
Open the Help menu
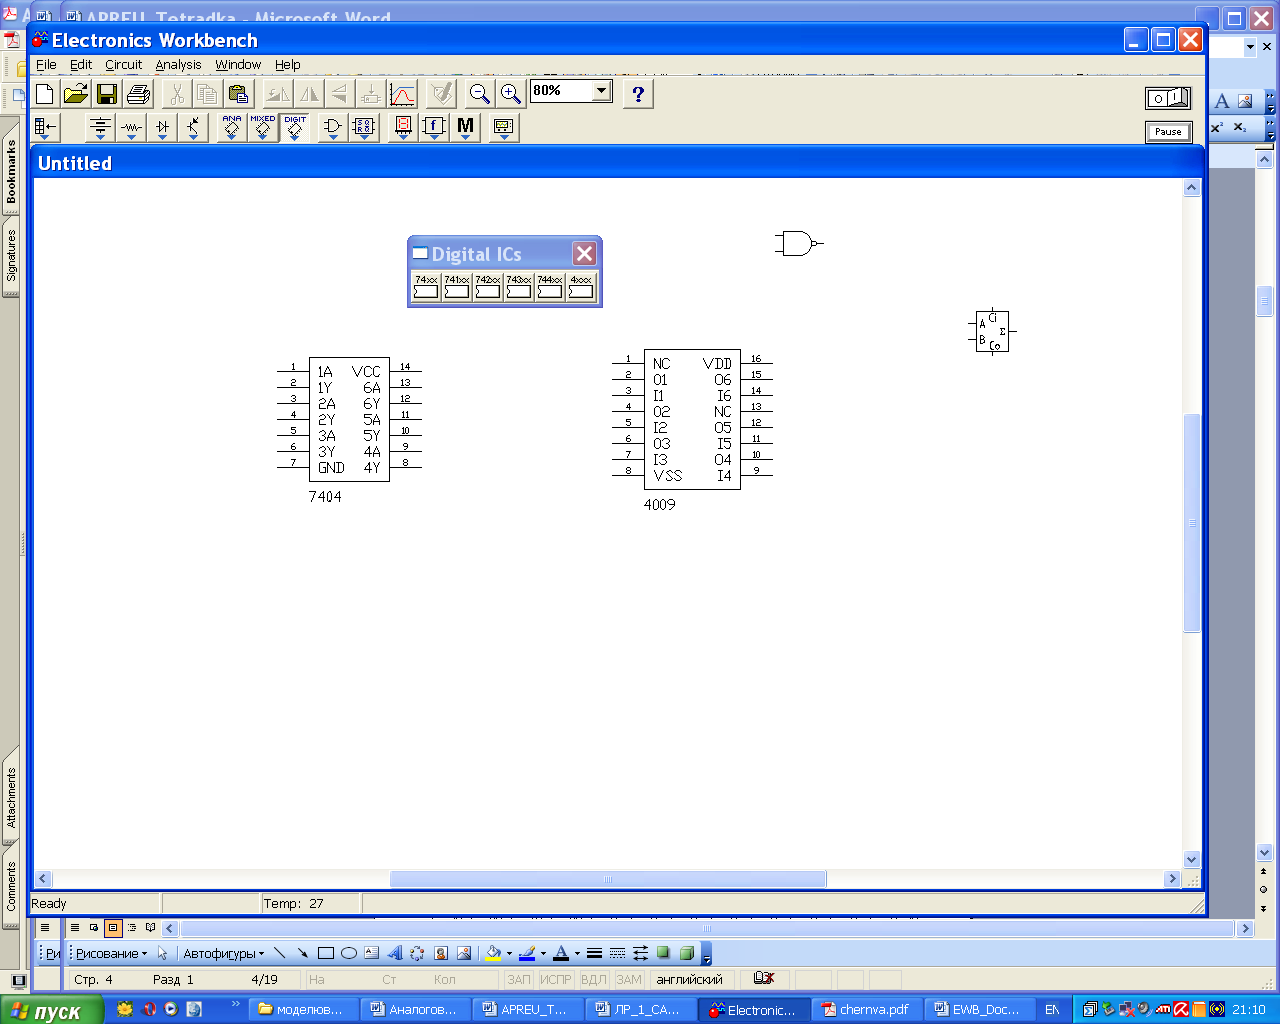coord(288,65)
